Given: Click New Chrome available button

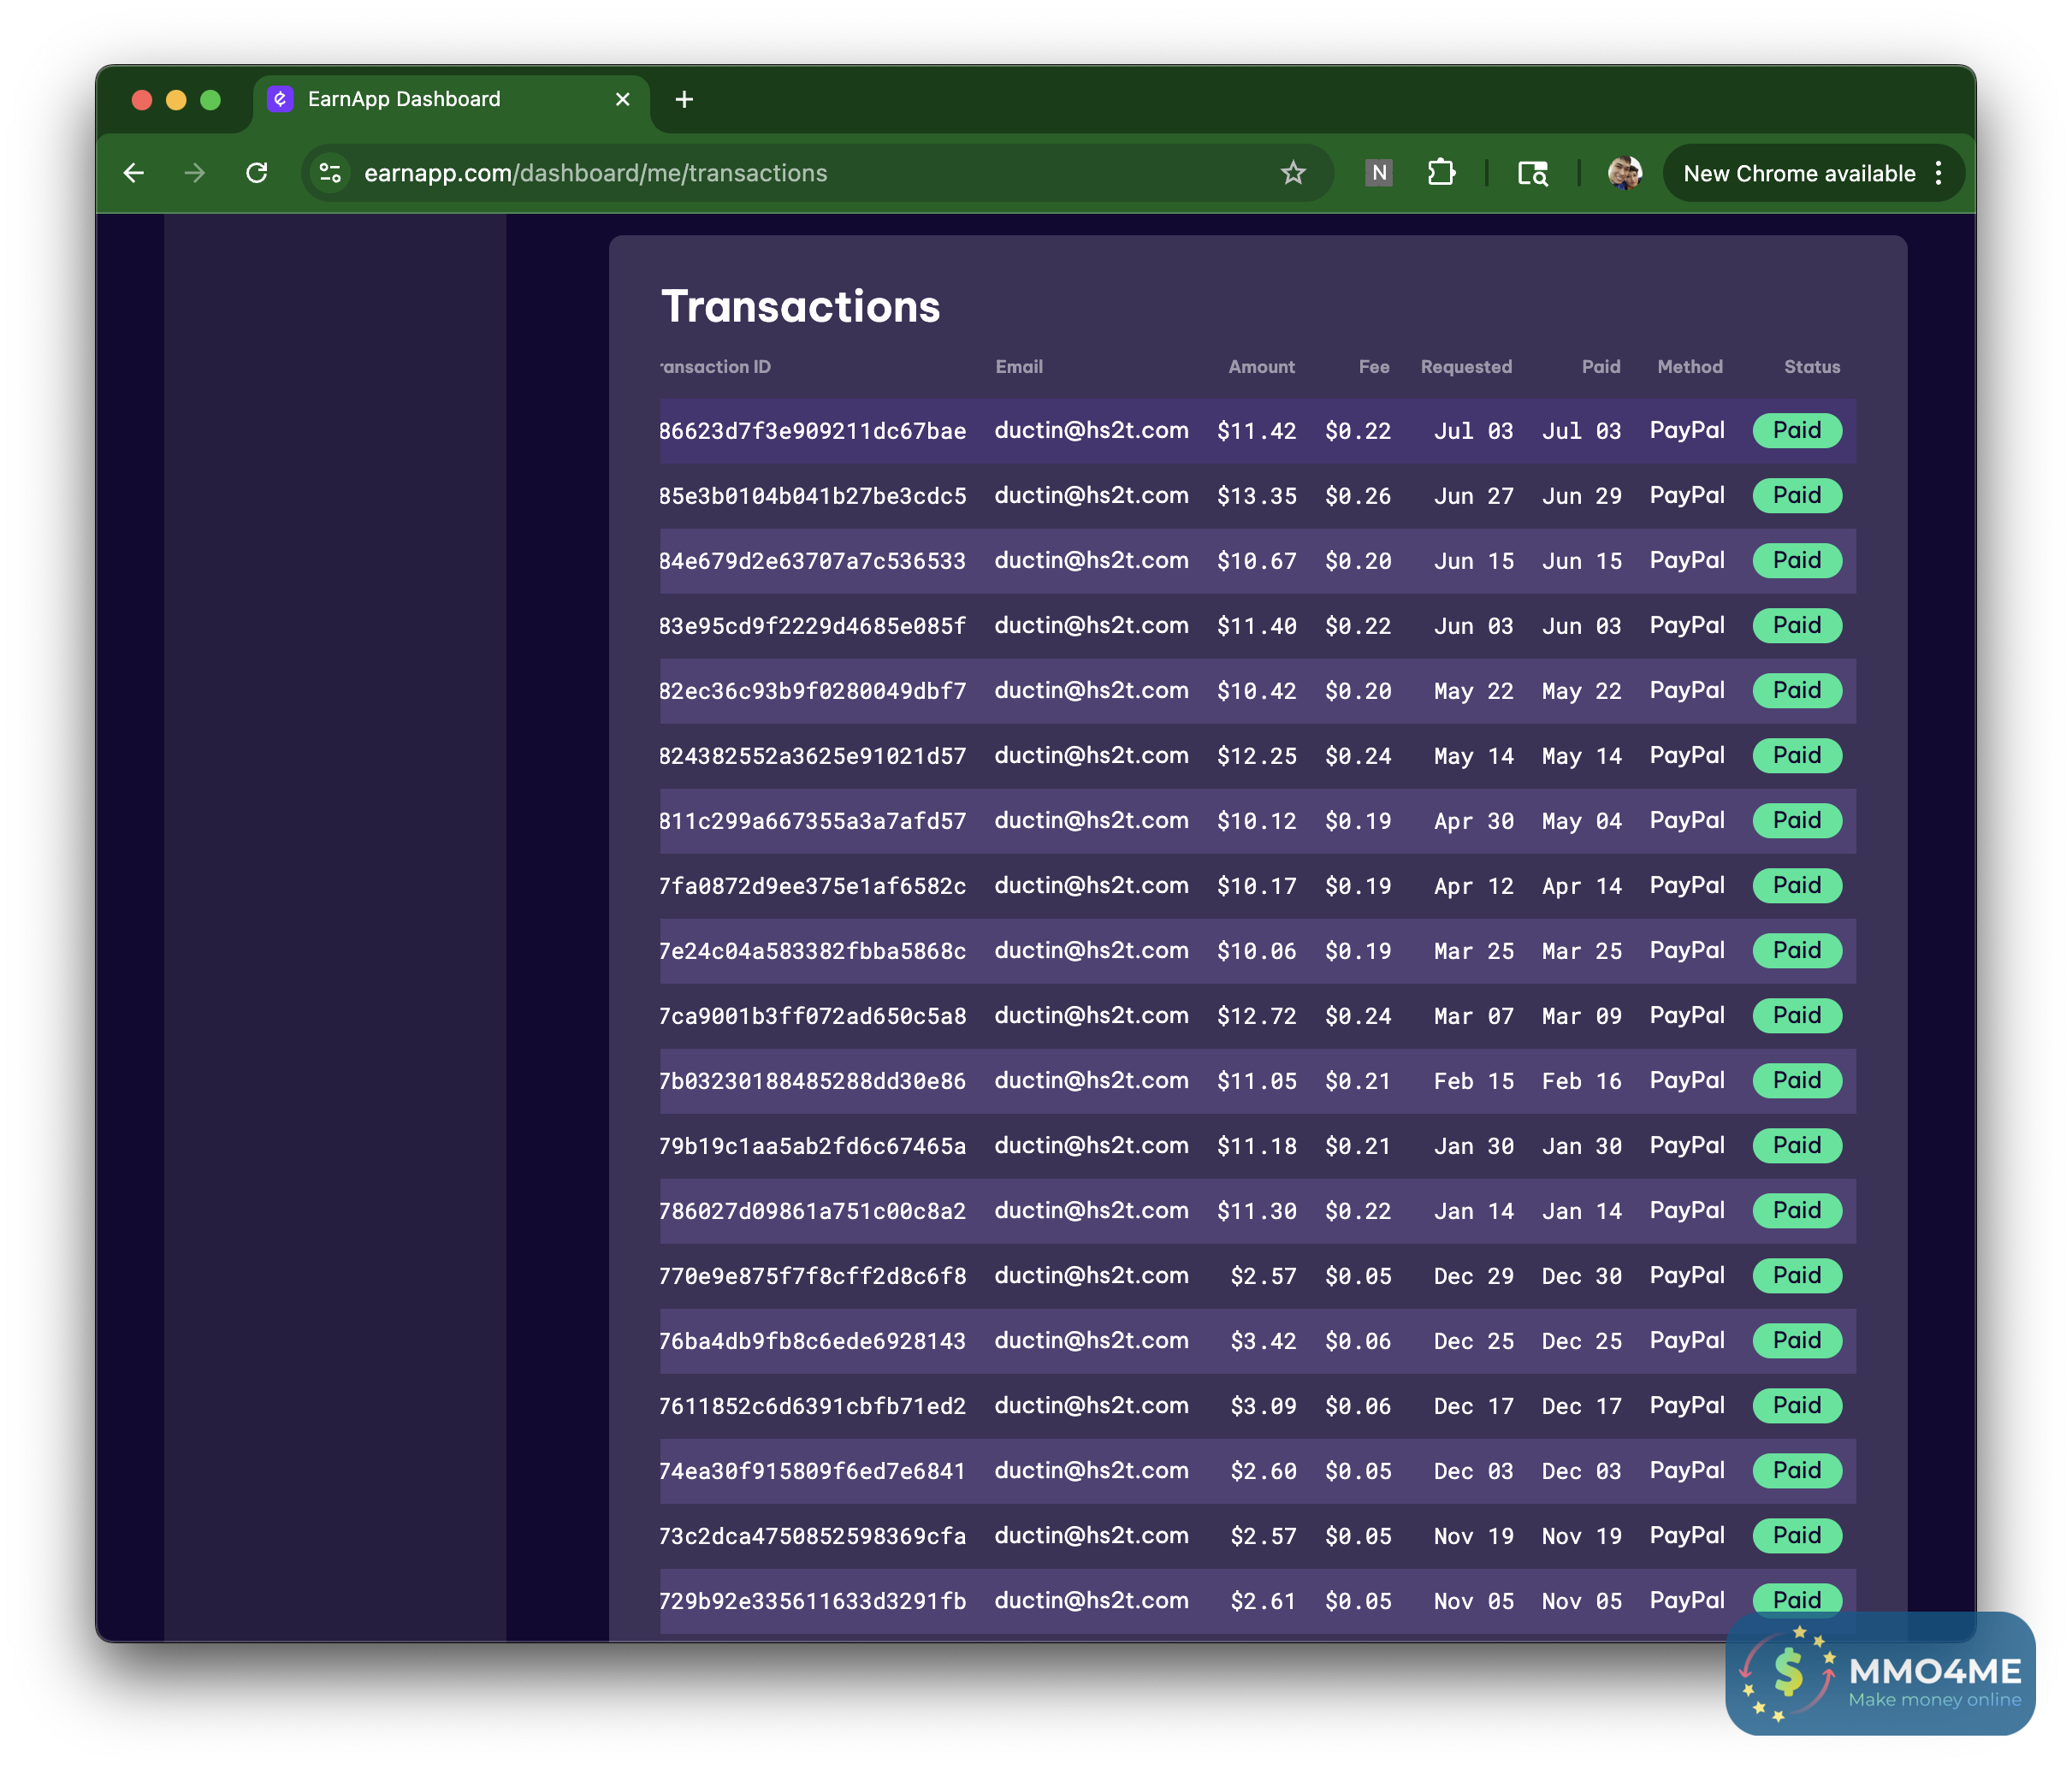Looking at the screenshot, I should click(1798, 173).
